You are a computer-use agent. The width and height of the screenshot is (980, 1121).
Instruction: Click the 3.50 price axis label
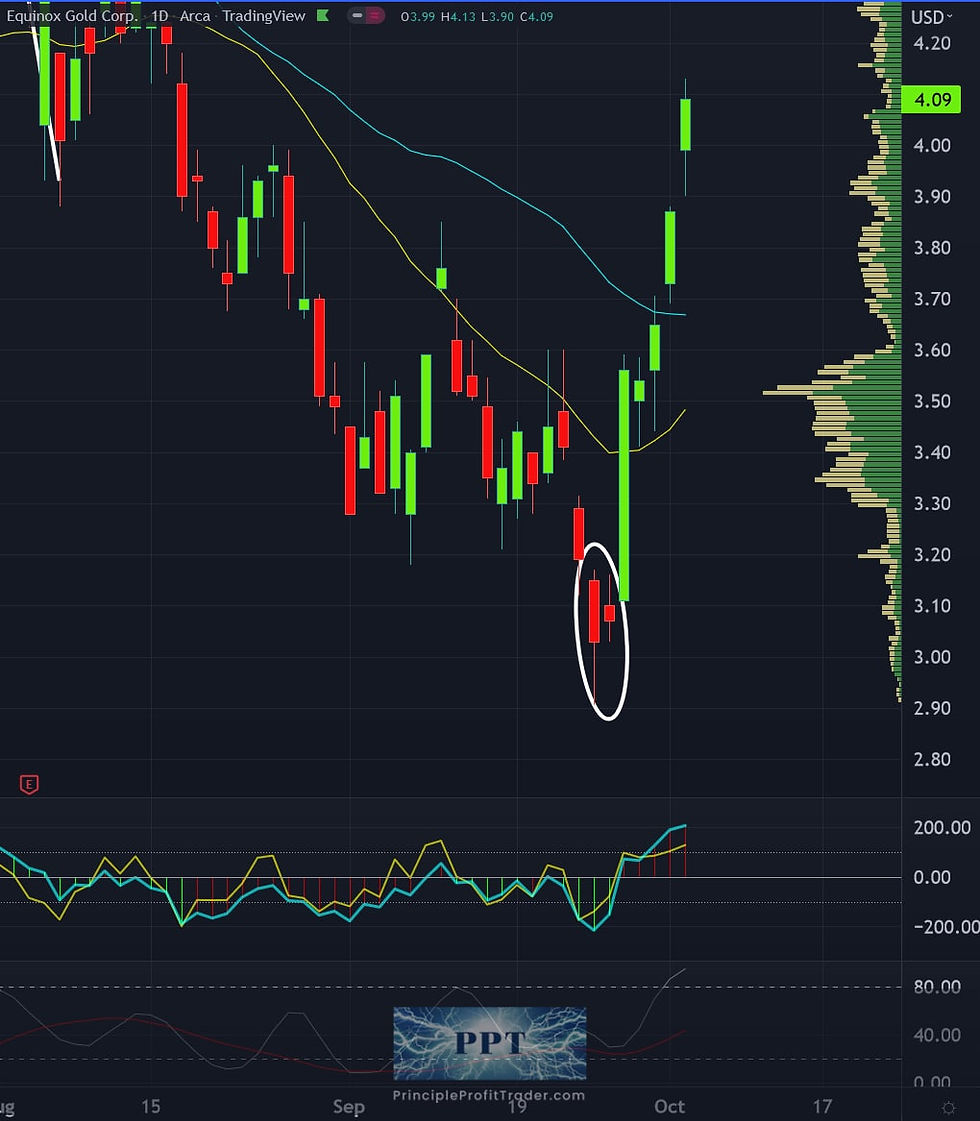(x=932, y=401)
